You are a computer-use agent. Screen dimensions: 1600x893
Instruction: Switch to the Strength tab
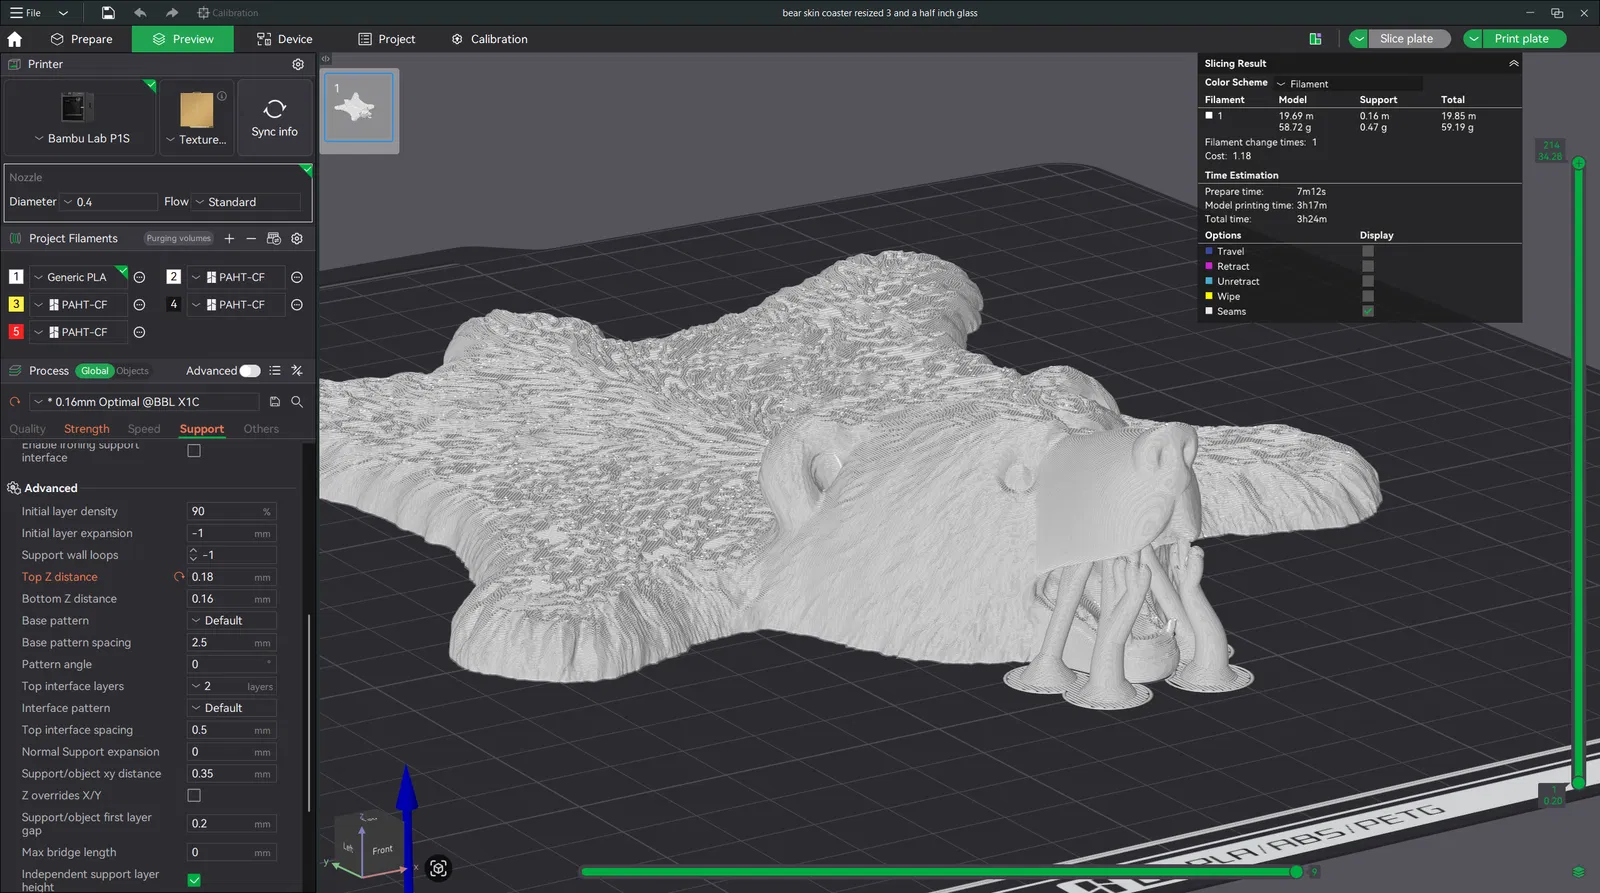87,429
